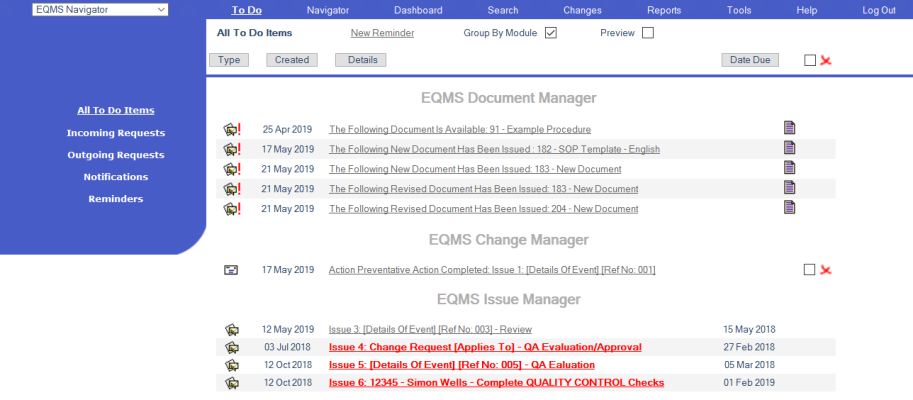Click task icon beside Issue 6 row

coord(231,383)
